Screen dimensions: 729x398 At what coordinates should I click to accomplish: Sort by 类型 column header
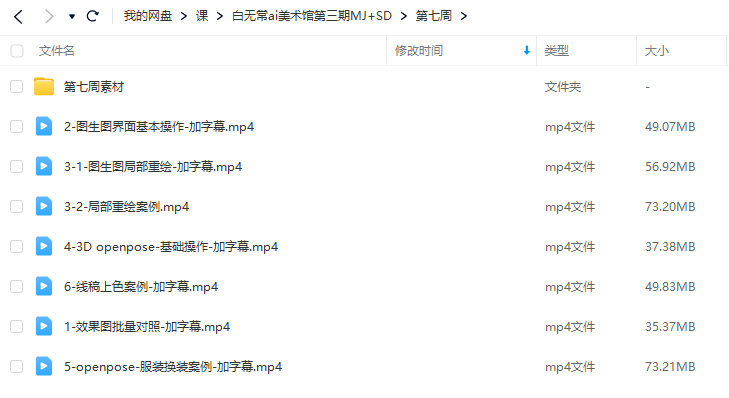tap(557, 51)
